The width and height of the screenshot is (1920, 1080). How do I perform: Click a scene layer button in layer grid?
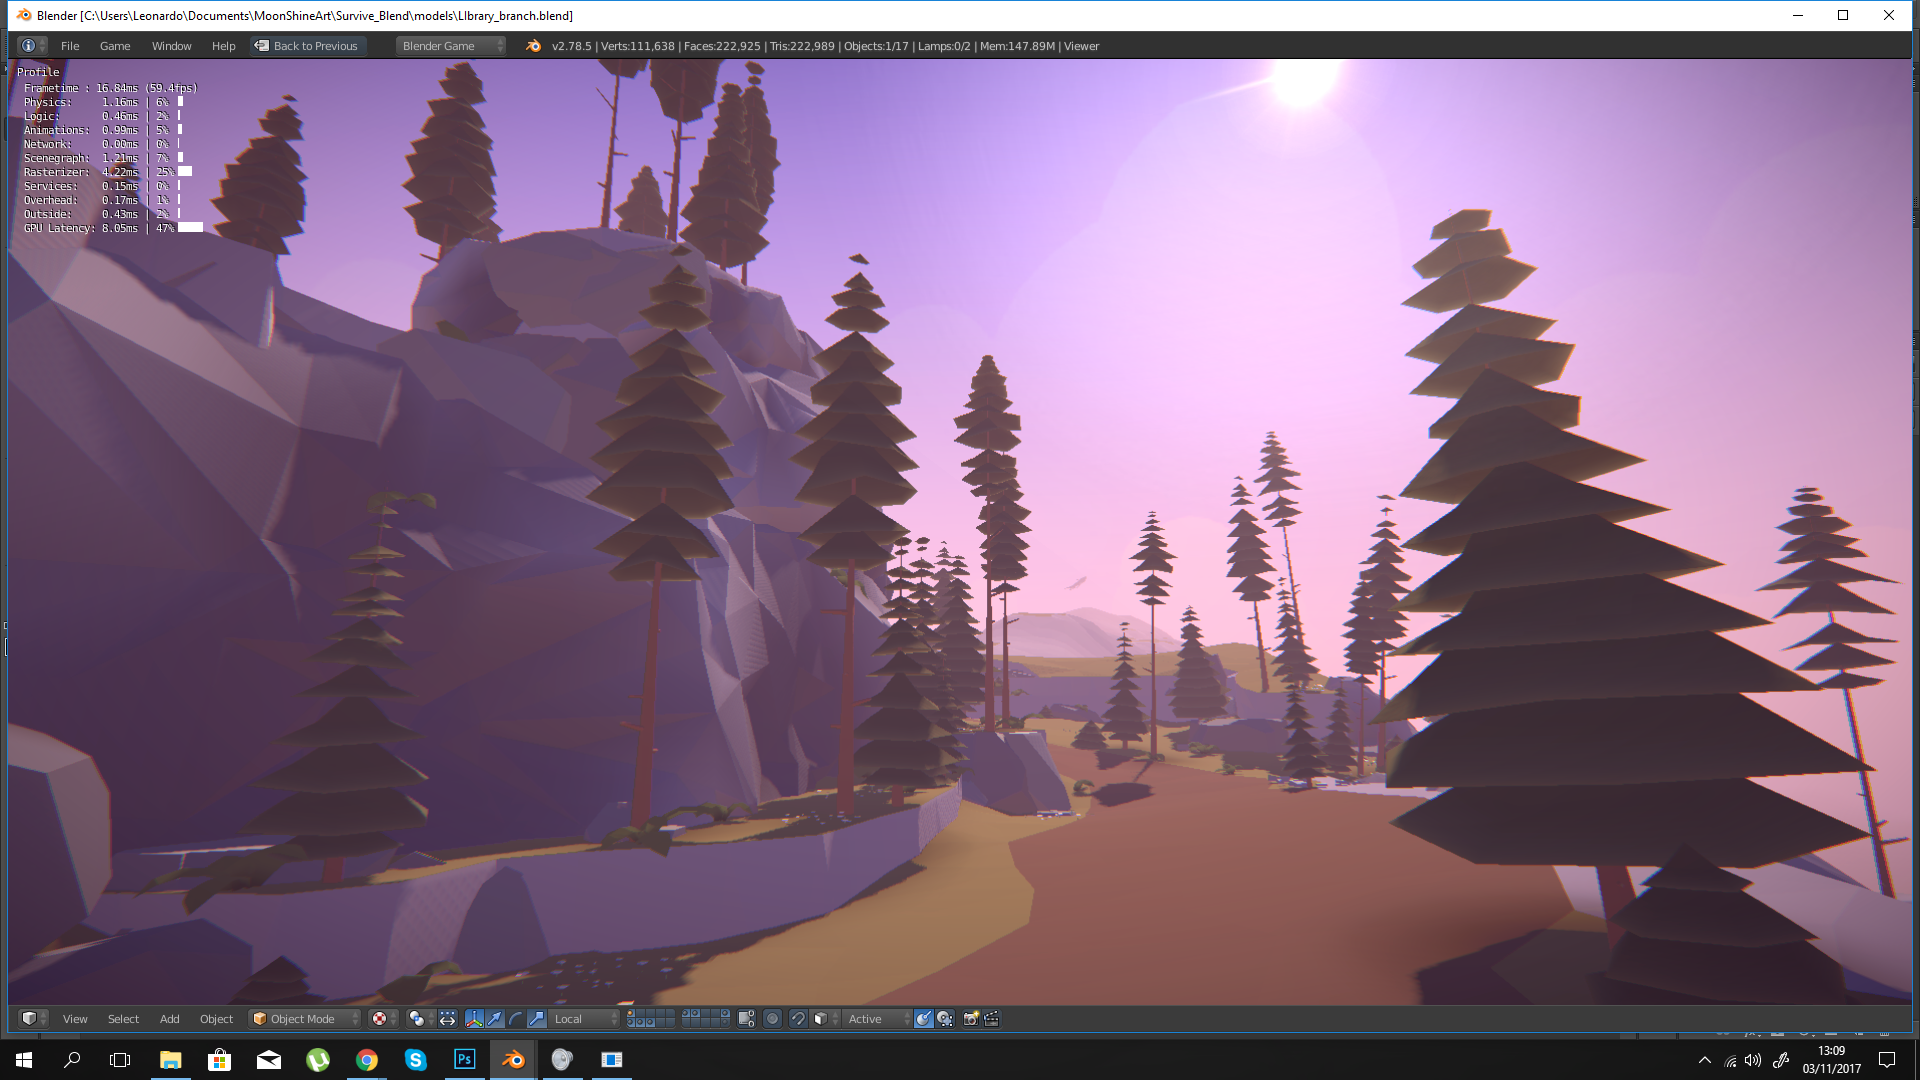[632, 1015]
